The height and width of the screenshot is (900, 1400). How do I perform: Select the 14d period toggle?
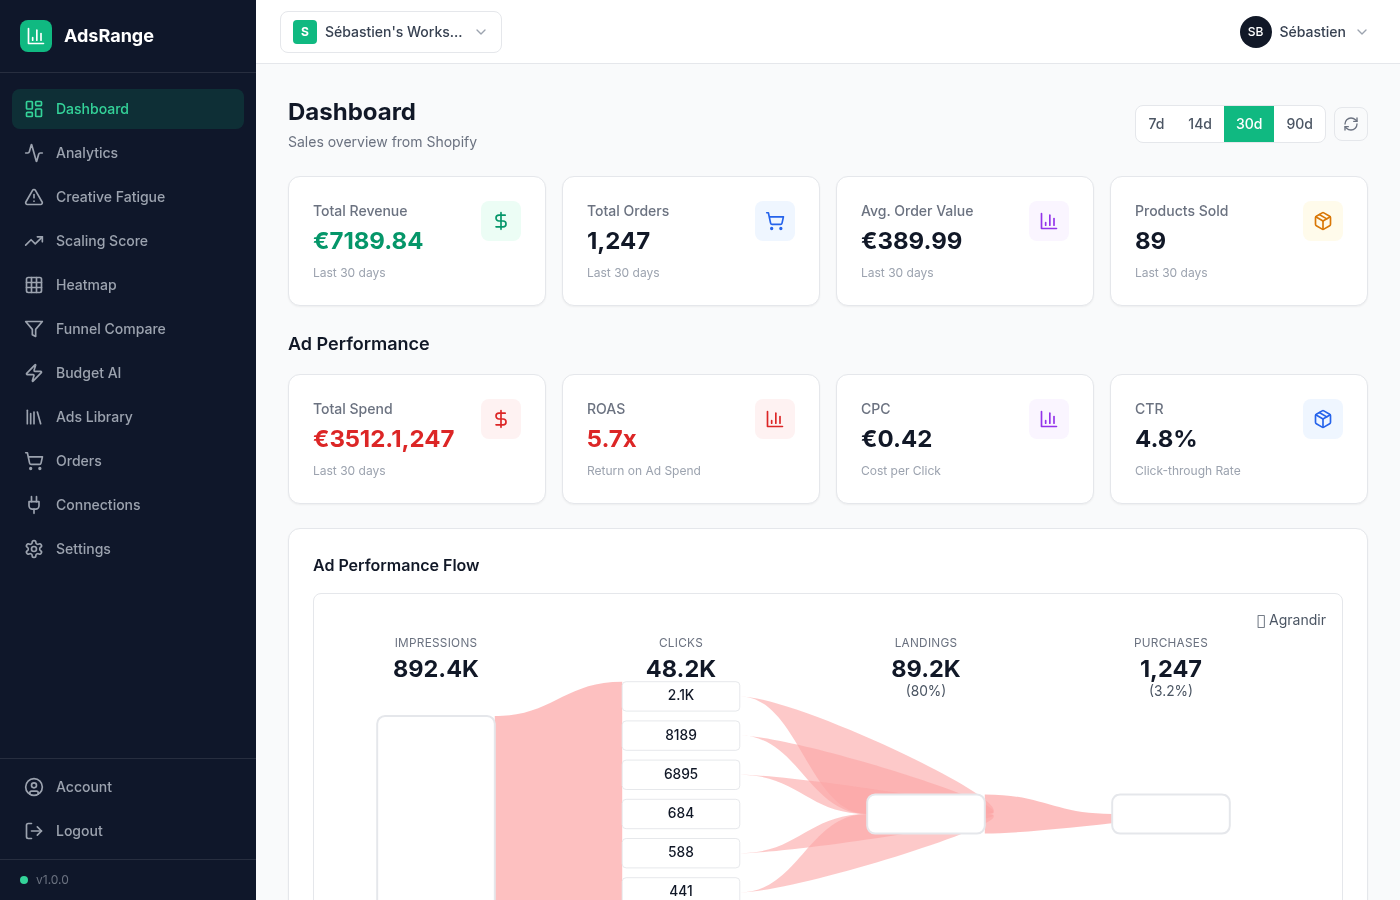pyautogui.click(x=1200, y=123)
